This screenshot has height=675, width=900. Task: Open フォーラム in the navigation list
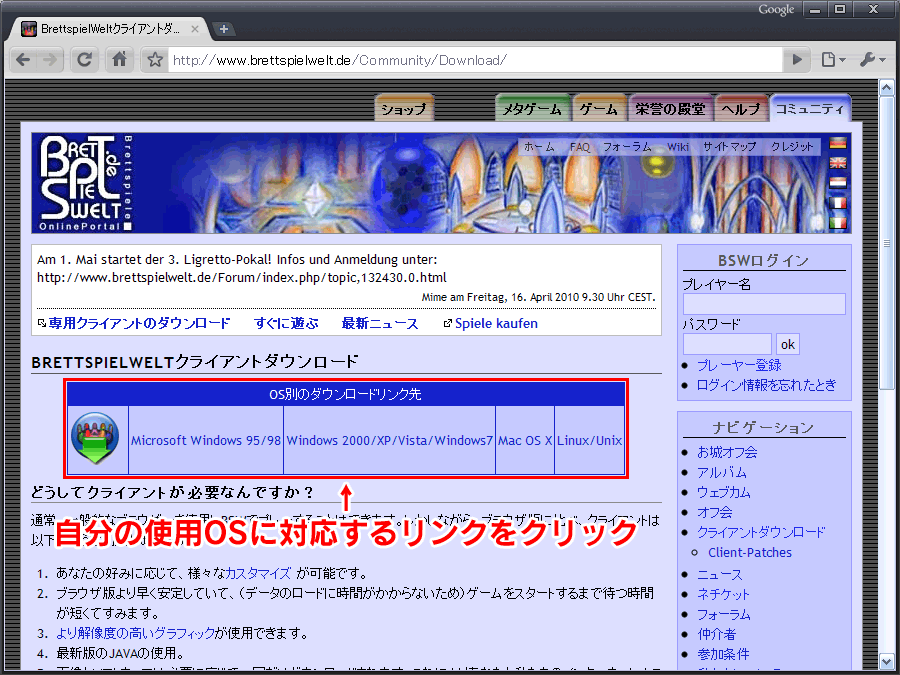pos(723,615)
